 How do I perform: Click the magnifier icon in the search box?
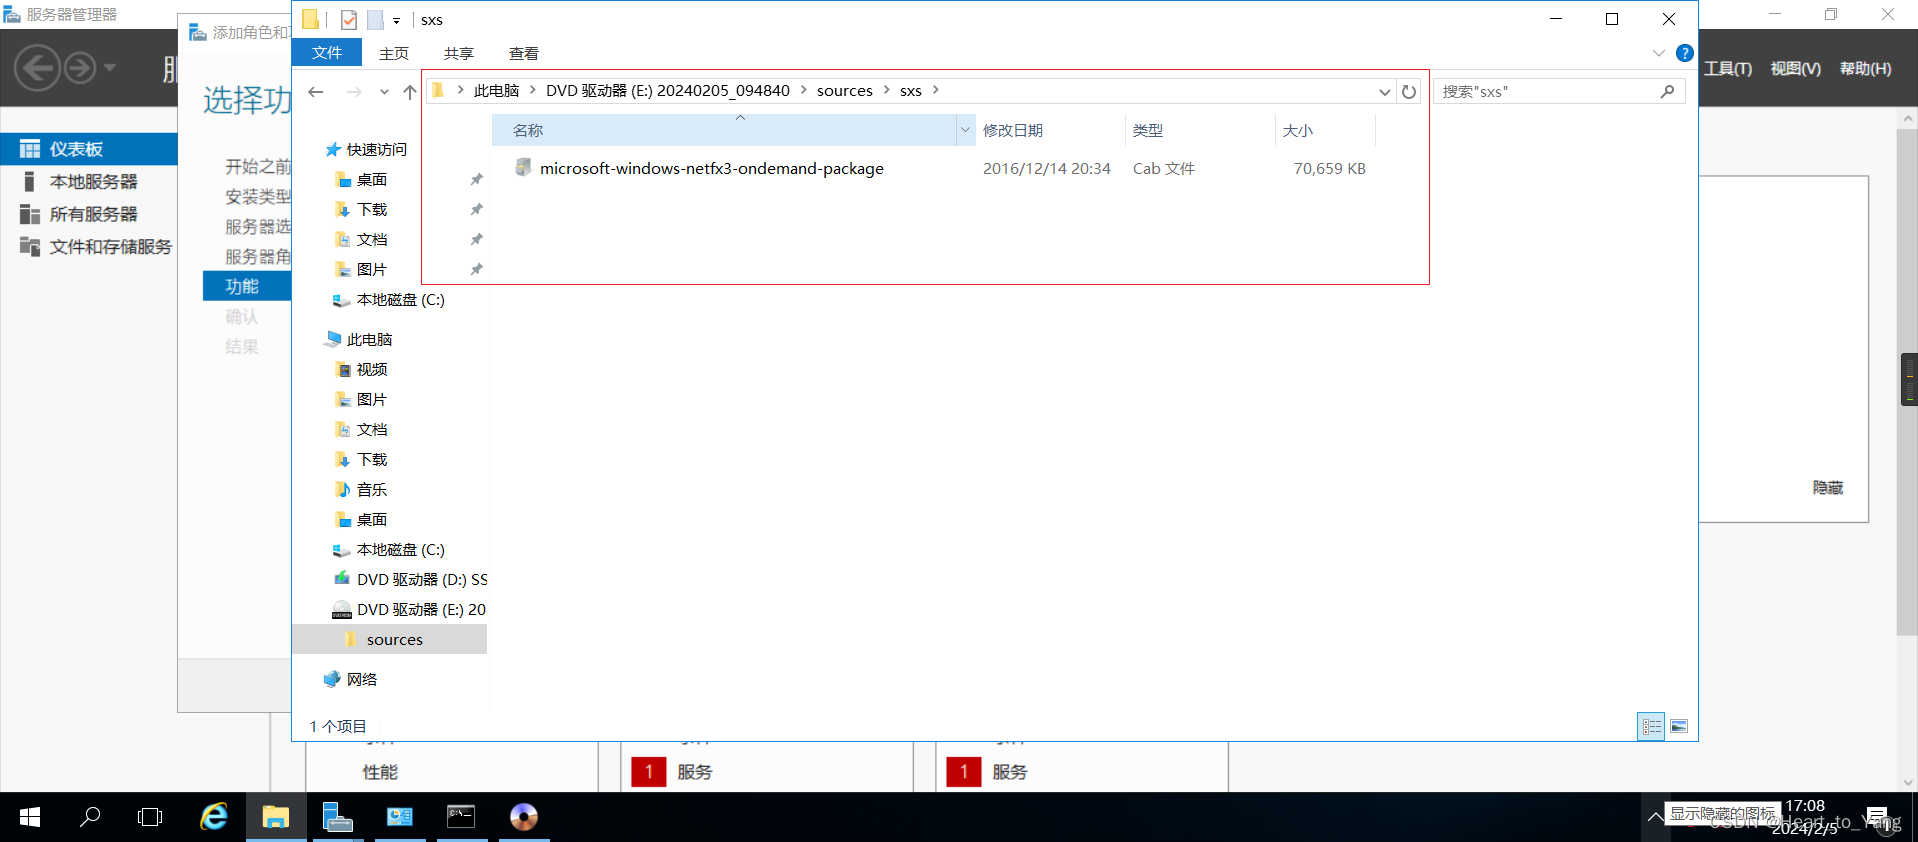coord(1667,91)
